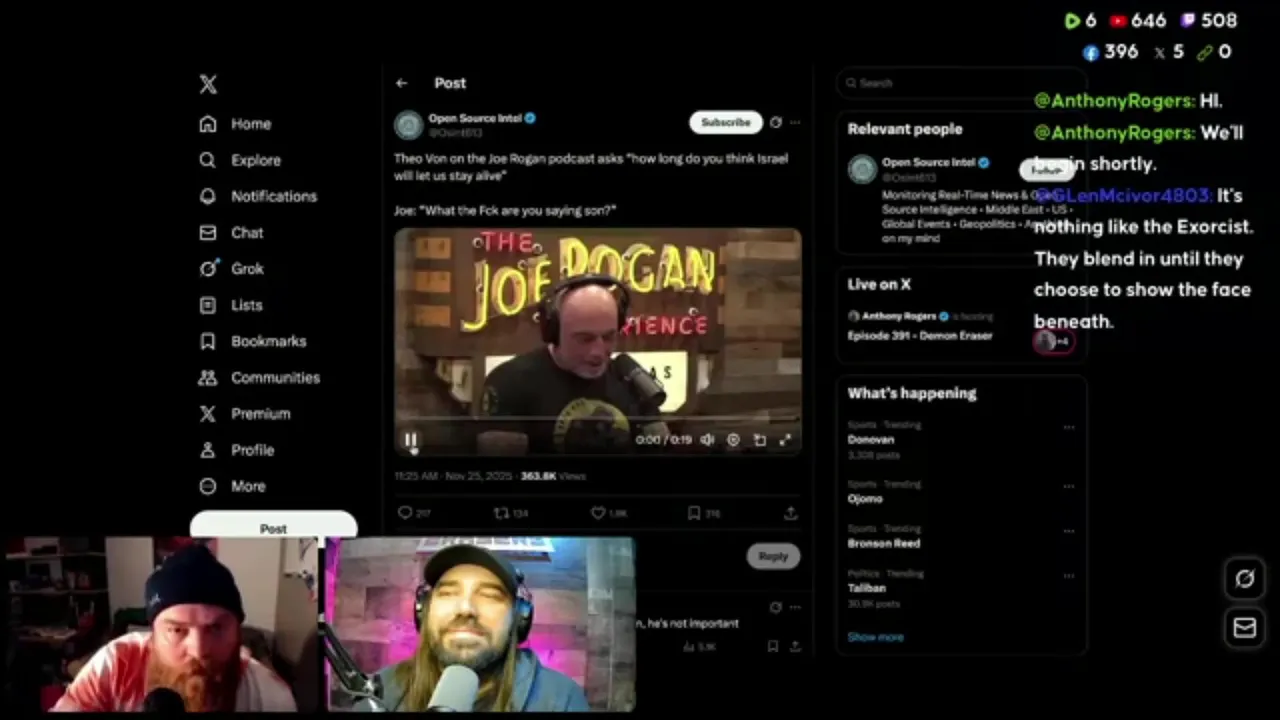Click the share icon under post

[x=790, y=513]
